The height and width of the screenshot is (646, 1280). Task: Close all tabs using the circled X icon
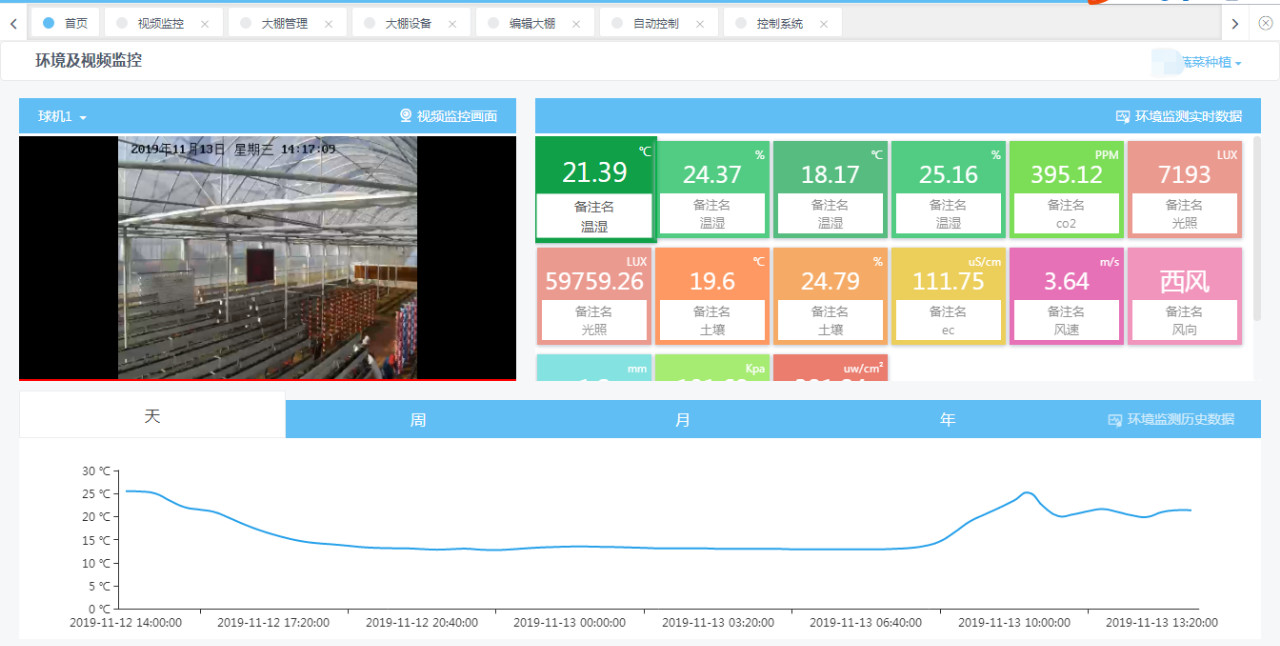[x=1265, y=23]
